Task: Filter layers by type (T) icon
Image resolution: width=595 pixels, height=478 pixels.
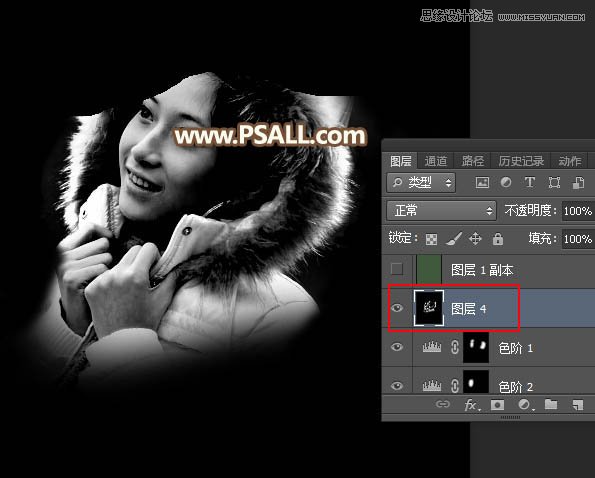Action: 530,182
